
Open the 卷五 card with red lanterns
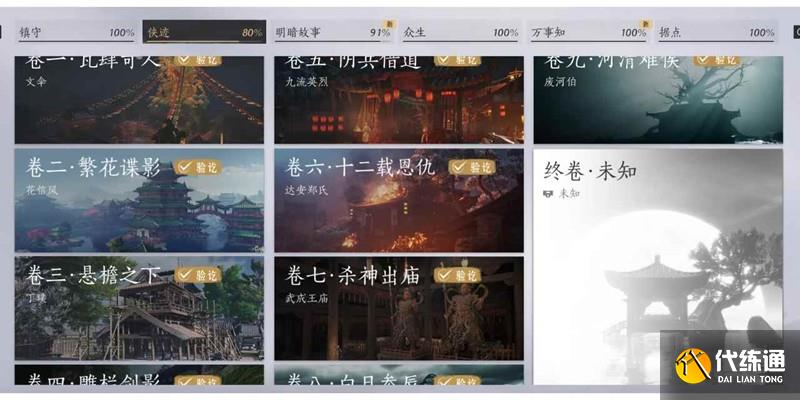399,100
